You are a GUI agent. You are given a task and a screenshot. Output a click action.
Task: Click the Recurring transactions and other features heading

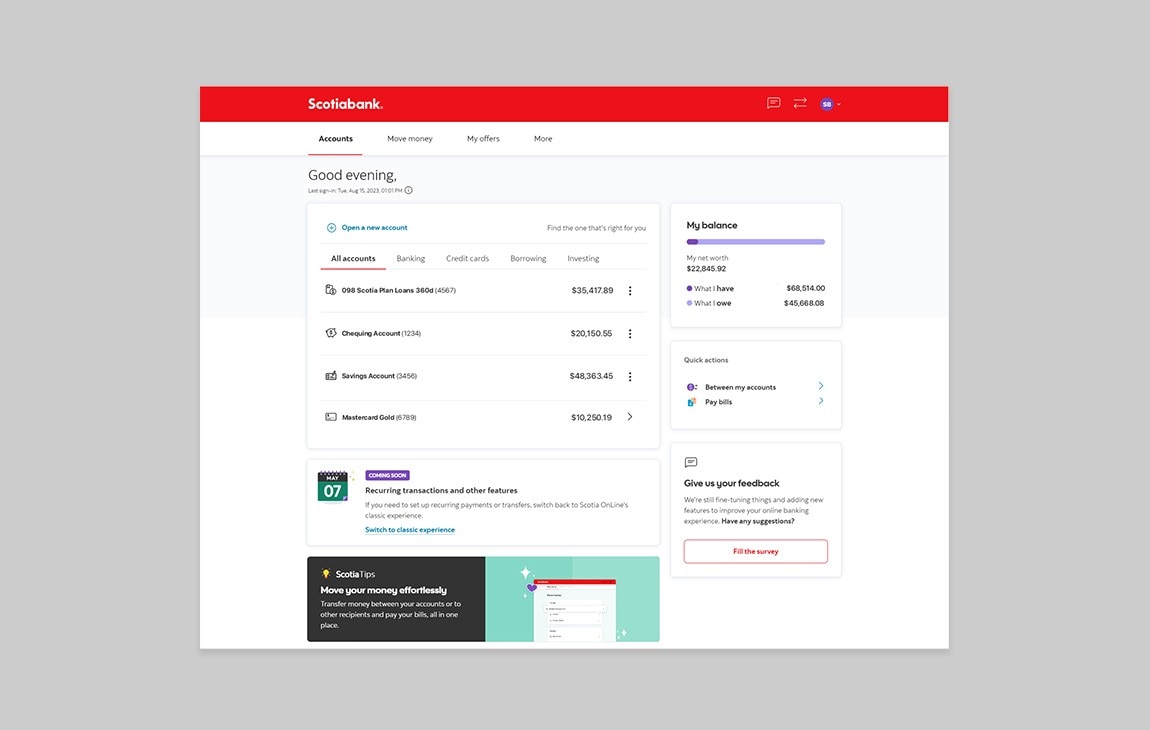pos(441,490)
